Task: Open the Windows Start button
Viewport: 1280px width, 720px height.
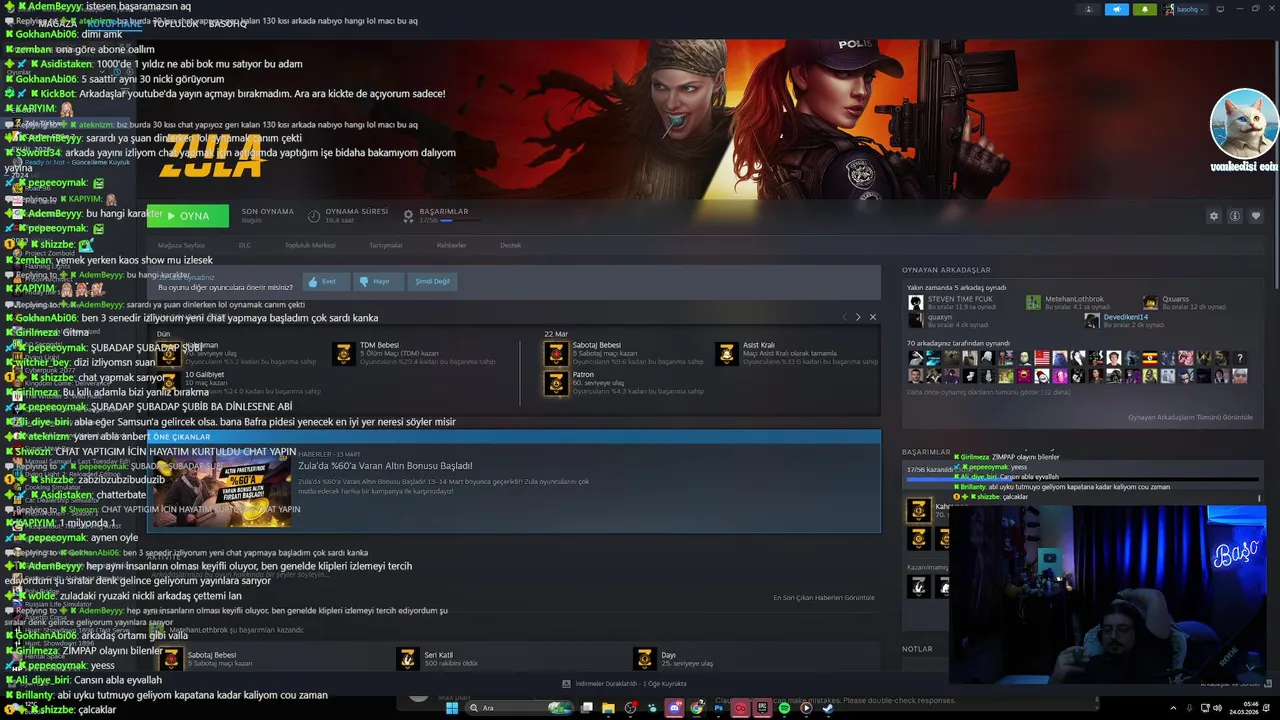Action: point(452,708)
